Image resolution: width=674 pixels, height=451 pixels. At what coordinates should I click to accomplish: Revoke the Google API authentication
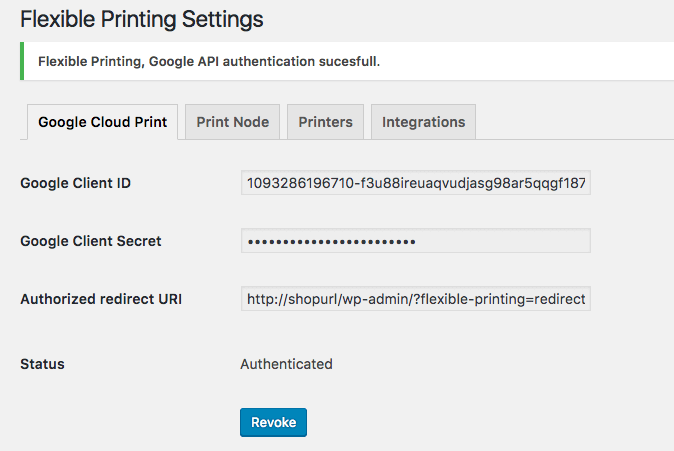273,422
